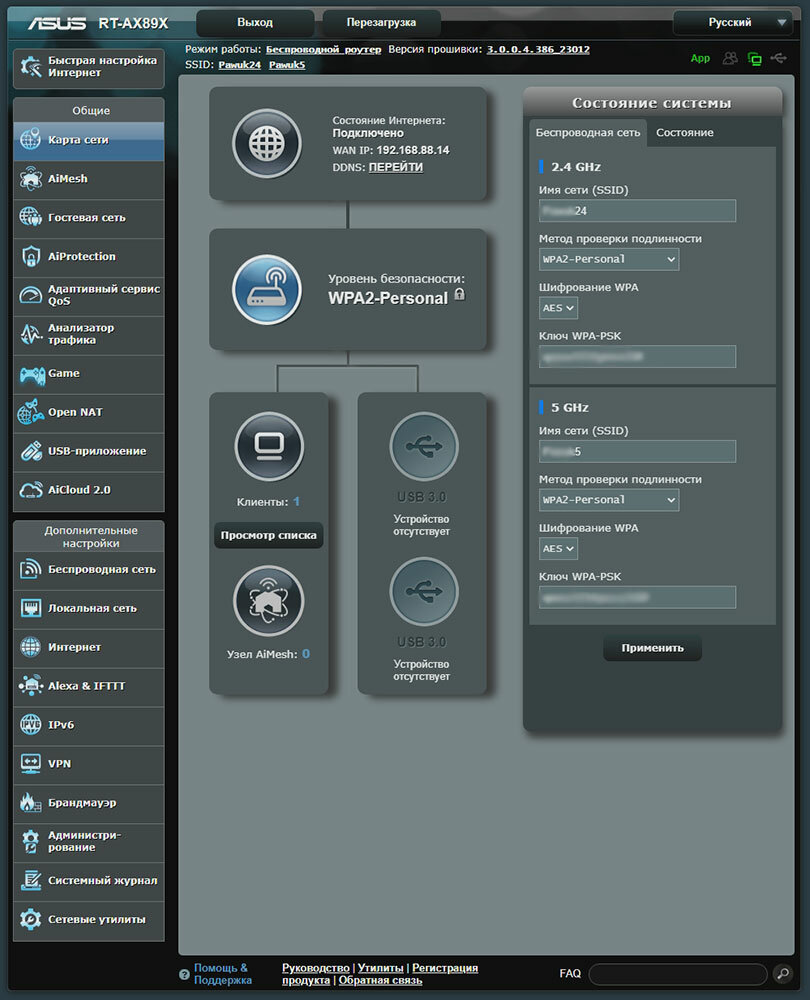
Task: Click Просмотр списка to view client list
Action: click(269, 536)
